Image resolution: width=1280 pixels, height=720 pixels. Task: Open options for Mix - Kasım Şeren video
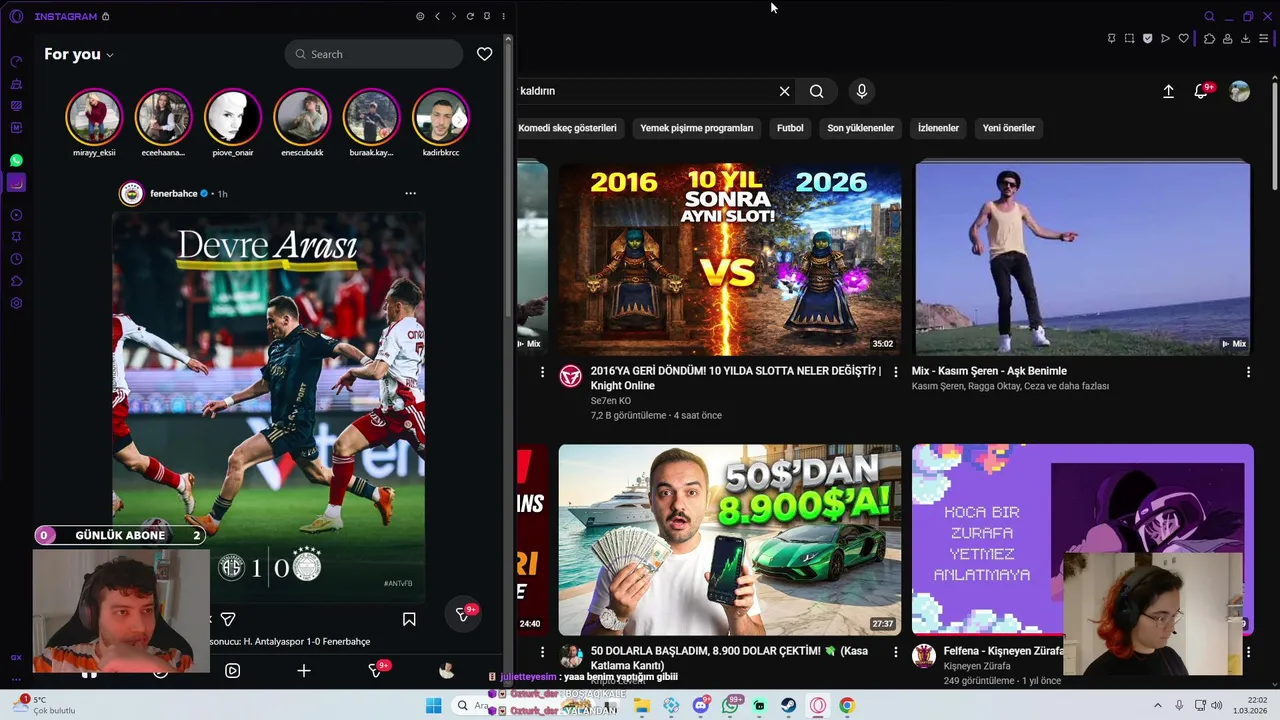[1248, 372]
